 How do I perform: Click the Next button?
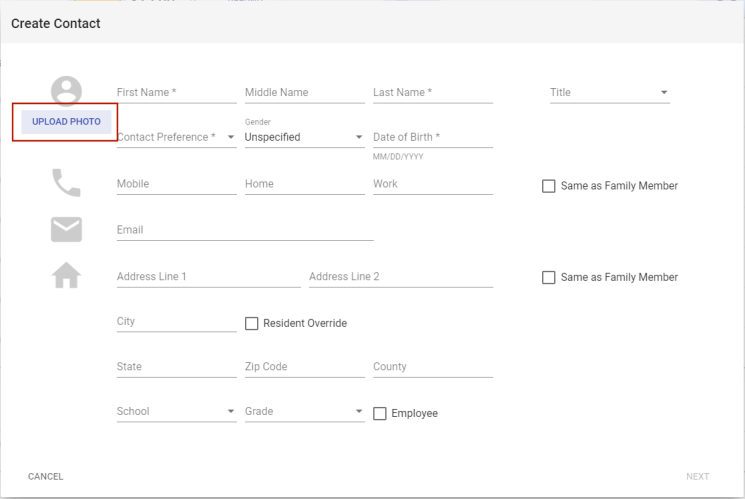(x=697, y=477)
